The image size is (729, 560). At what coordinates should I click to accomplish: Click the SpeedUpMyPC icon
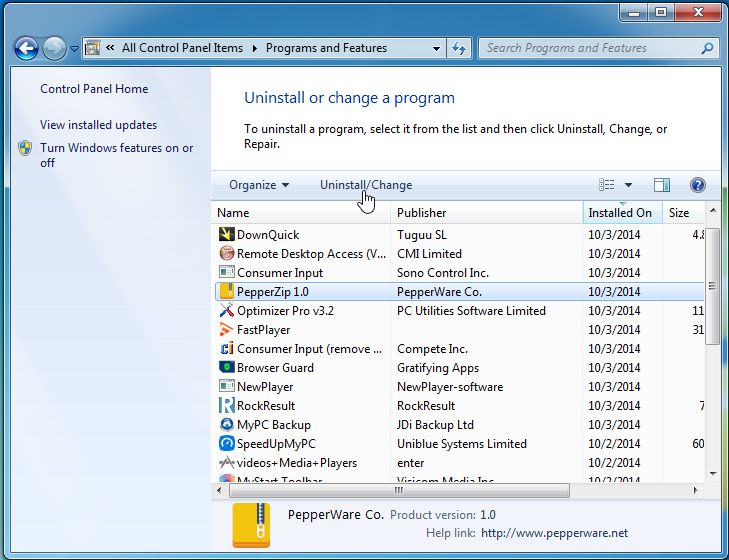226,443
